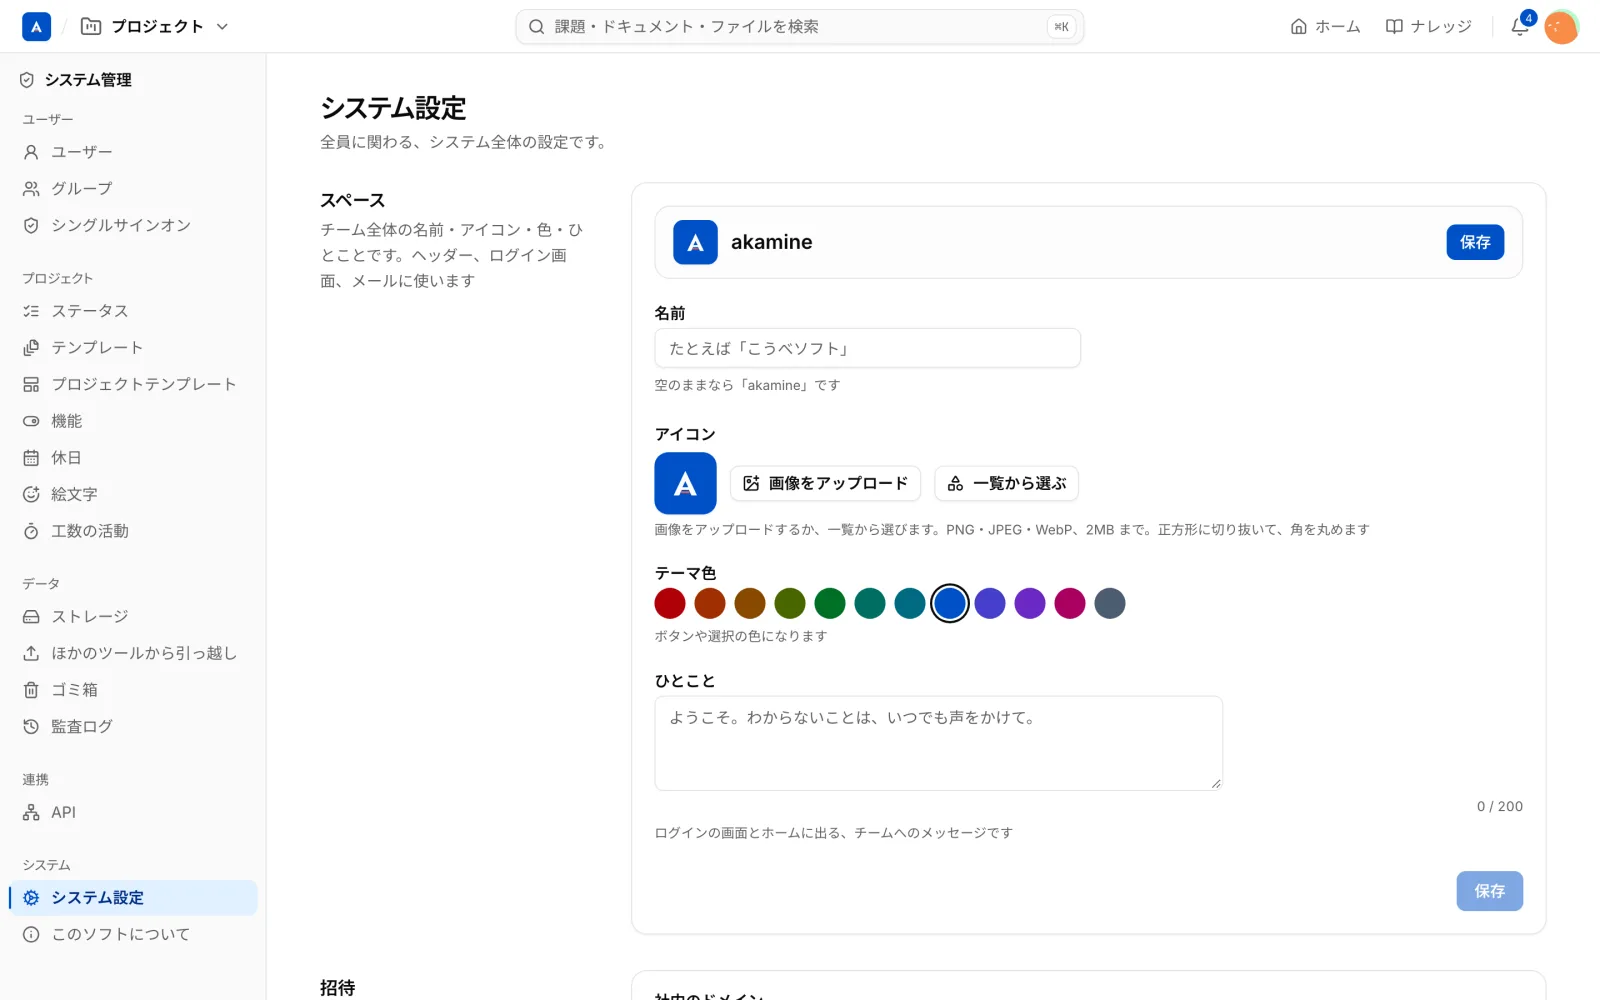The image size is (1600, 1000).
Task: Click the 保存 button beside akamine
Action: 1475,242
